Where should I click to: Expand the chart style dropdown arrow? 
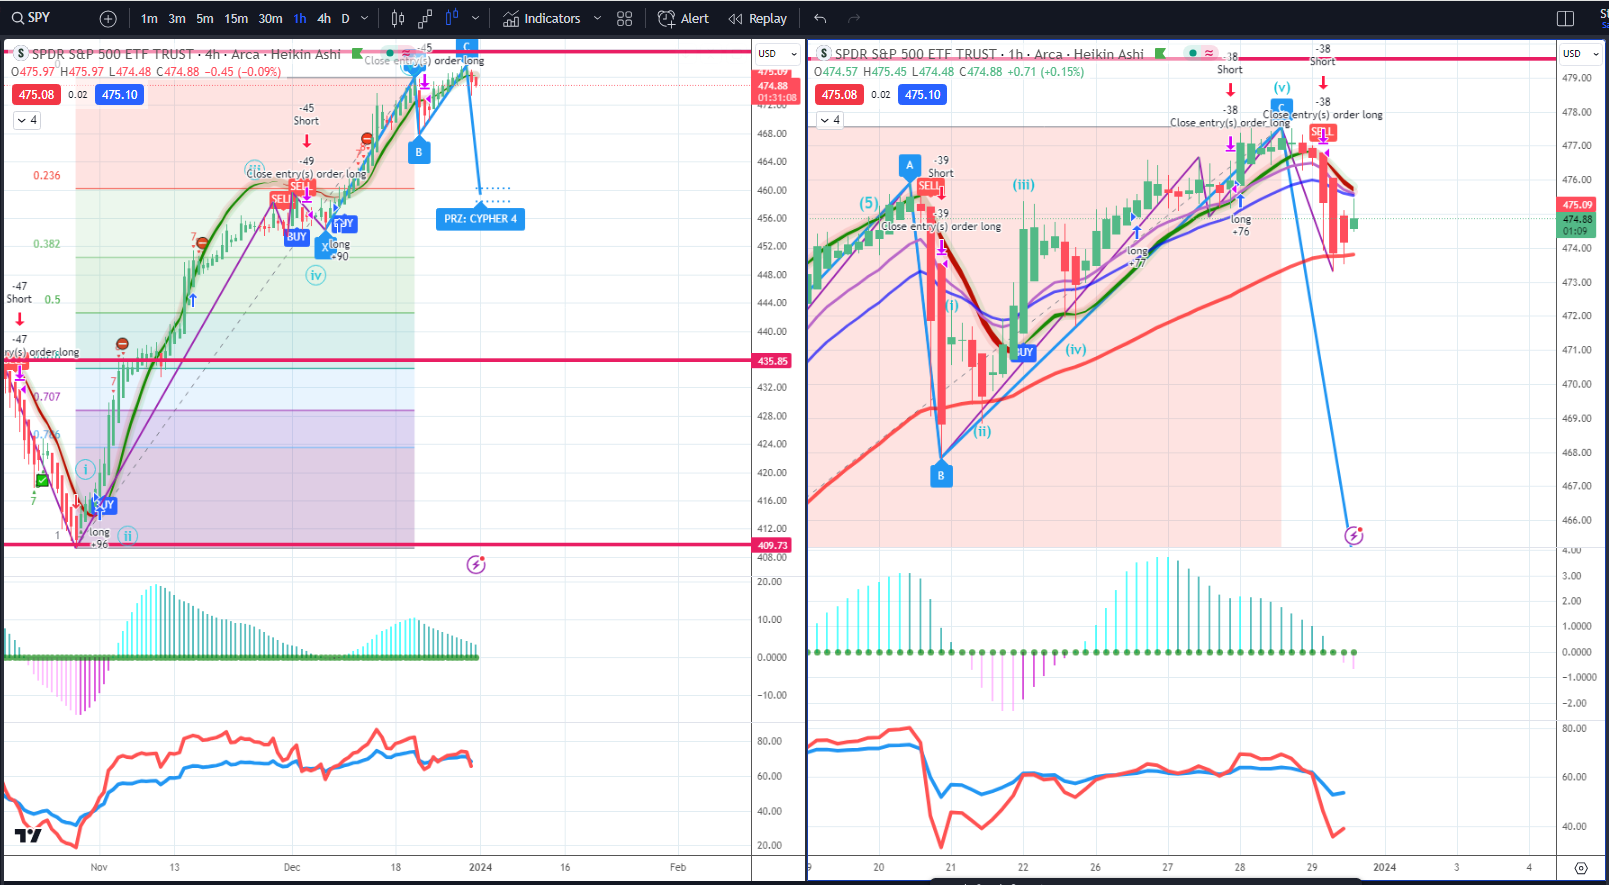click(x=475, y=18)
